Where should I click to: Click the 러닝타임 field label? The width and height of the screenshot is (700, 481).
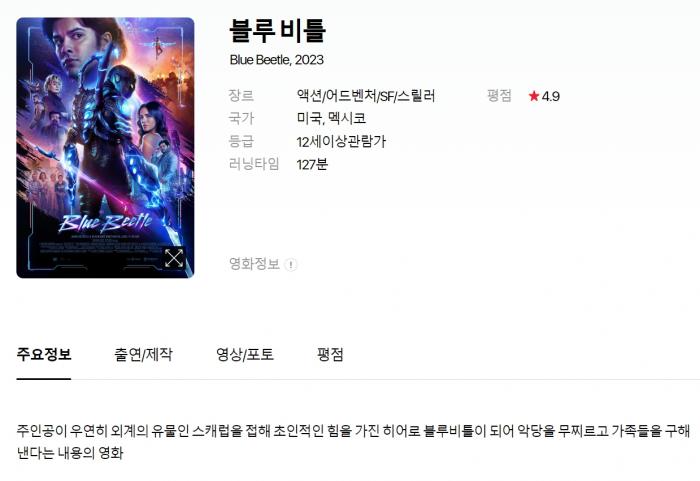[254, 164]
